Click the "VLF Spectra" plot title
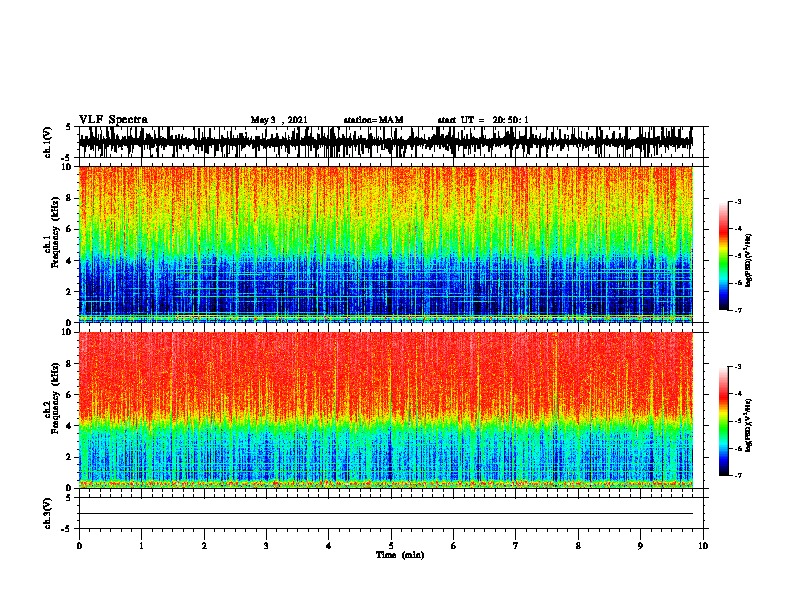The height and width of the screenshot is (612, 792). coord(113,120)
